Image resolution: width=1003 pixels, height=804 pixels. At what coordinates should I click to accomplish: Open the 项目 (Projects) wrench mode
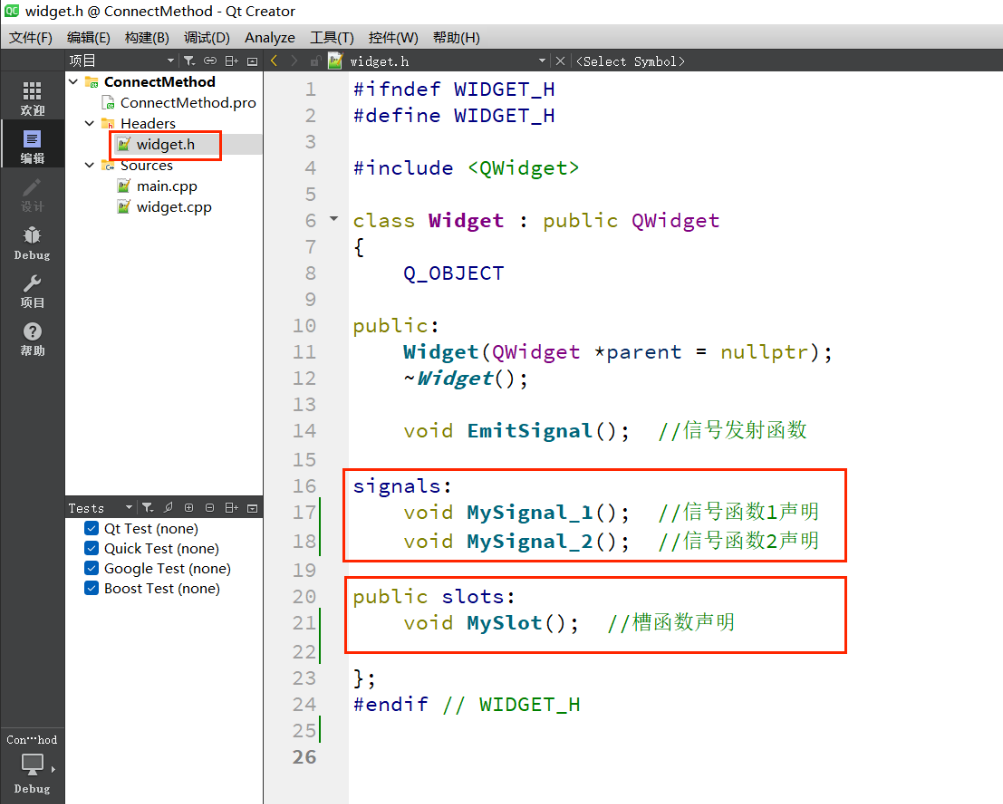click(32, 290)
